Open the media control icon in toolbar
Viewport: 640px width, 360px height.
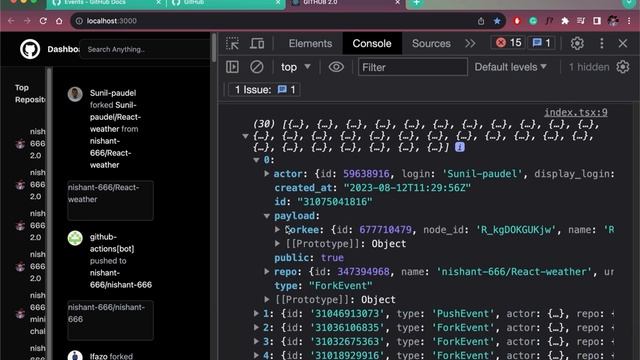click(x=581, y=21)
